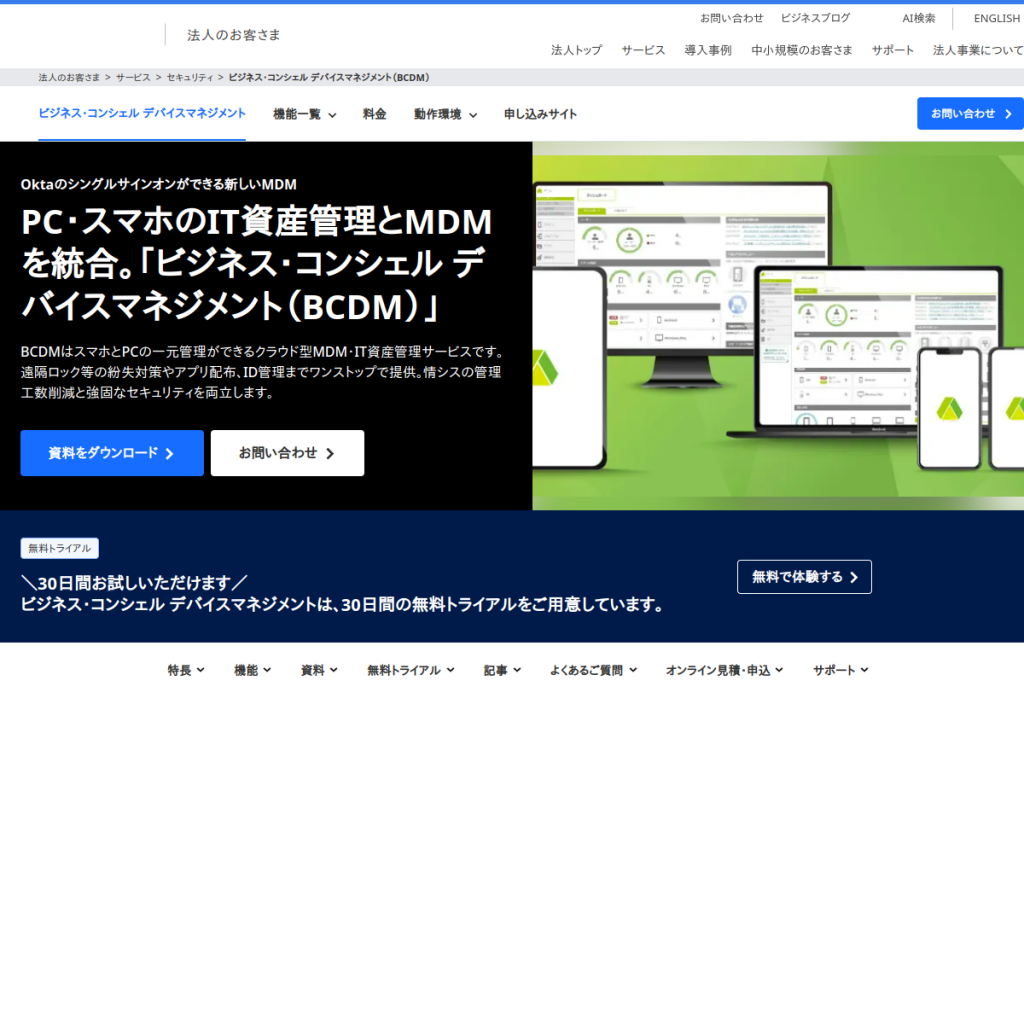Click 無料トライアル badge label
The height and width of the screenshot is (1024, 1024).
(59, 548)
